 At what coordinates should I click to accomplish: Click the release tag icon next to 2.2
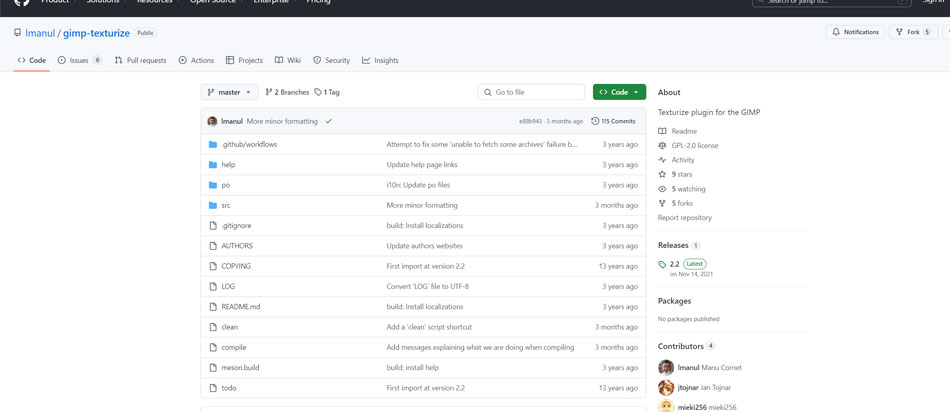click(x=662, y=265)
